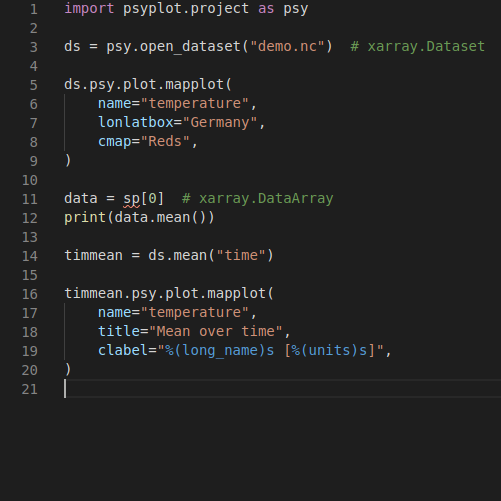Click the '# xarray.Dataset' comment

click(418, 46)
